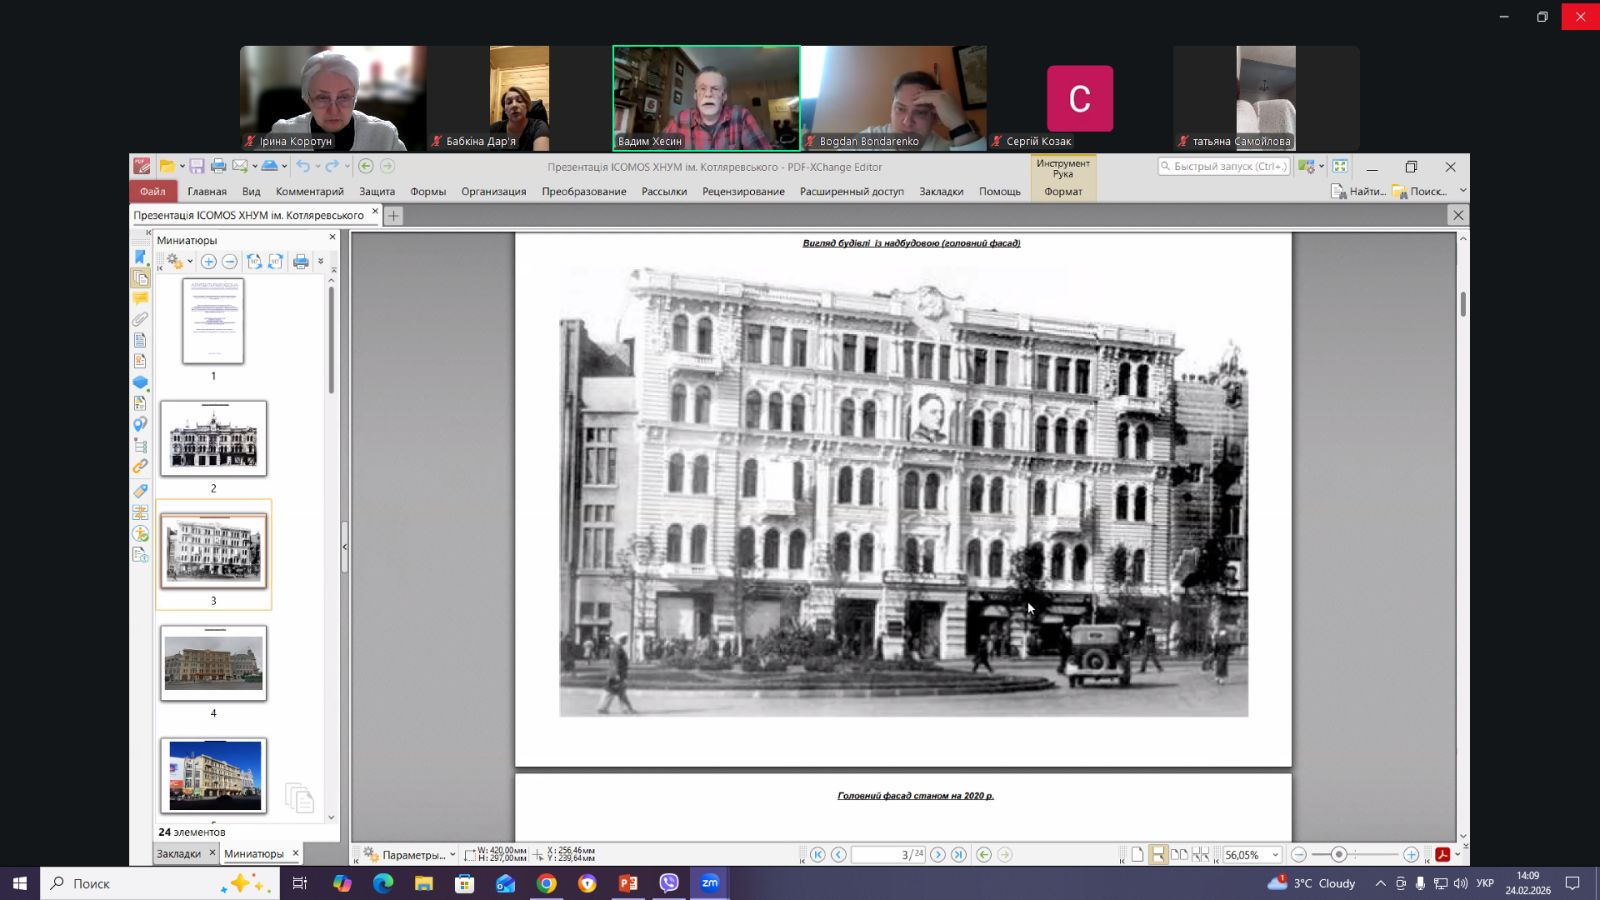Enable single page layout view
This screenshot has height=900, width=1600.
point(1137,854)
